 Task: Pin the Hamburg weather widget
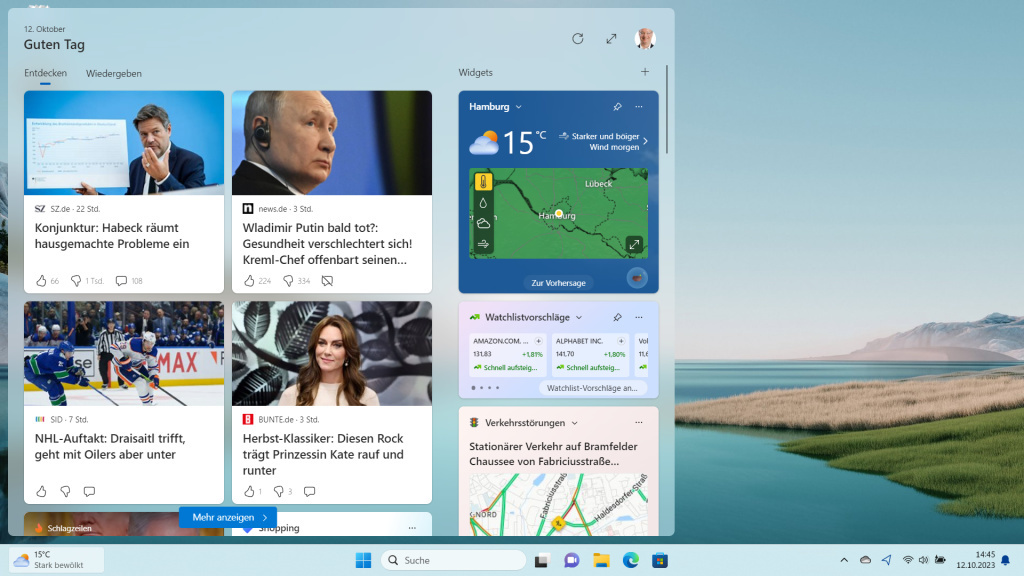(617, 107)
